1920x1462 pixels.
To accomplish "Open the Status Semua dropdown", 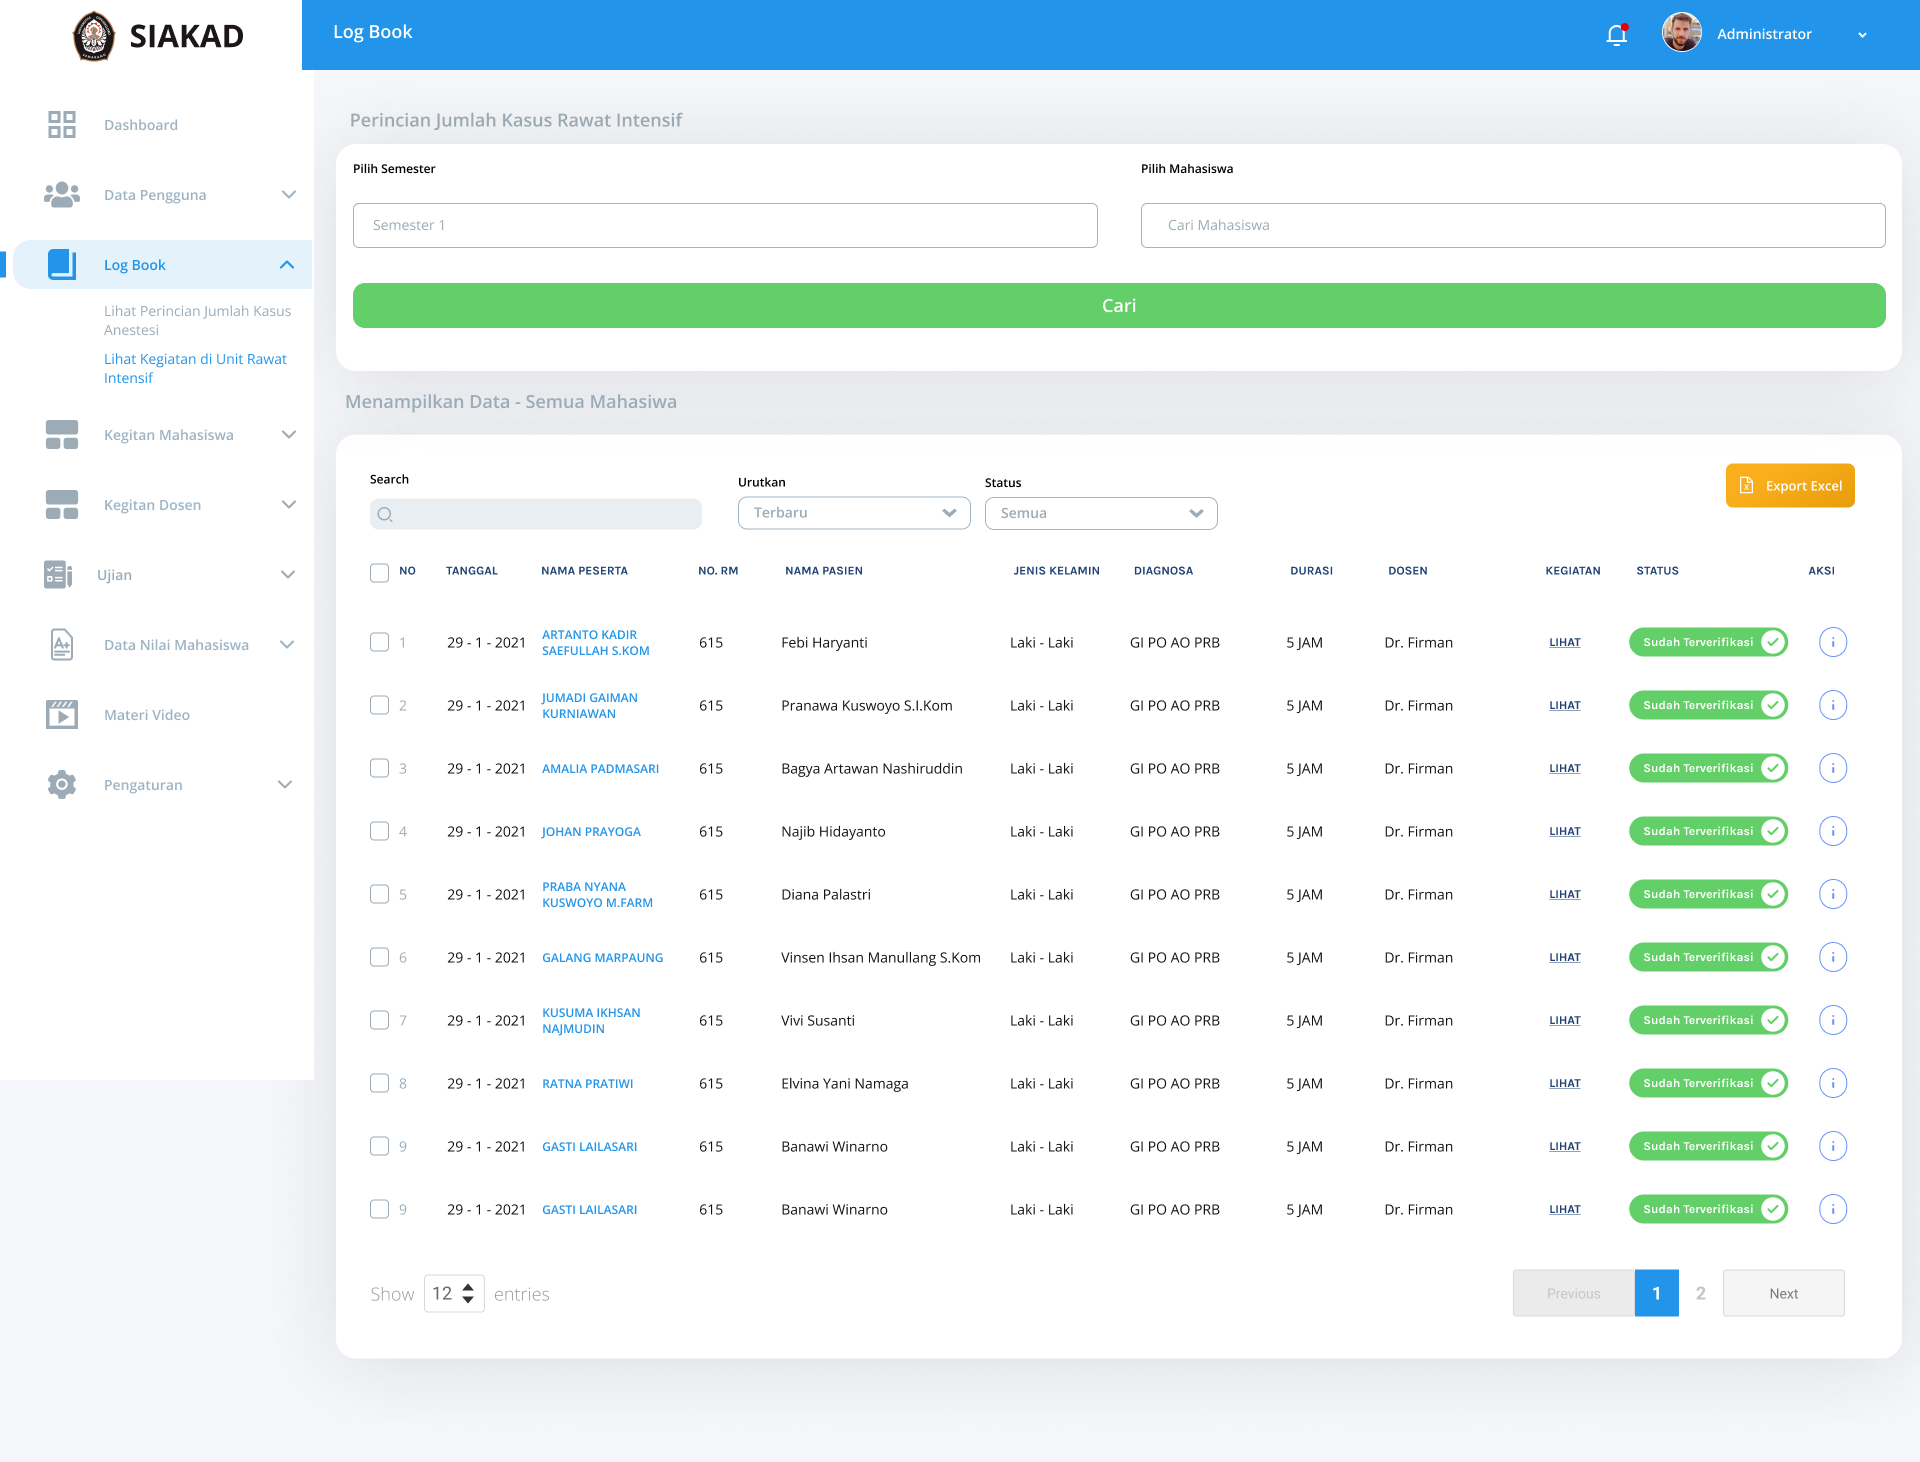I will point(1100,513).
